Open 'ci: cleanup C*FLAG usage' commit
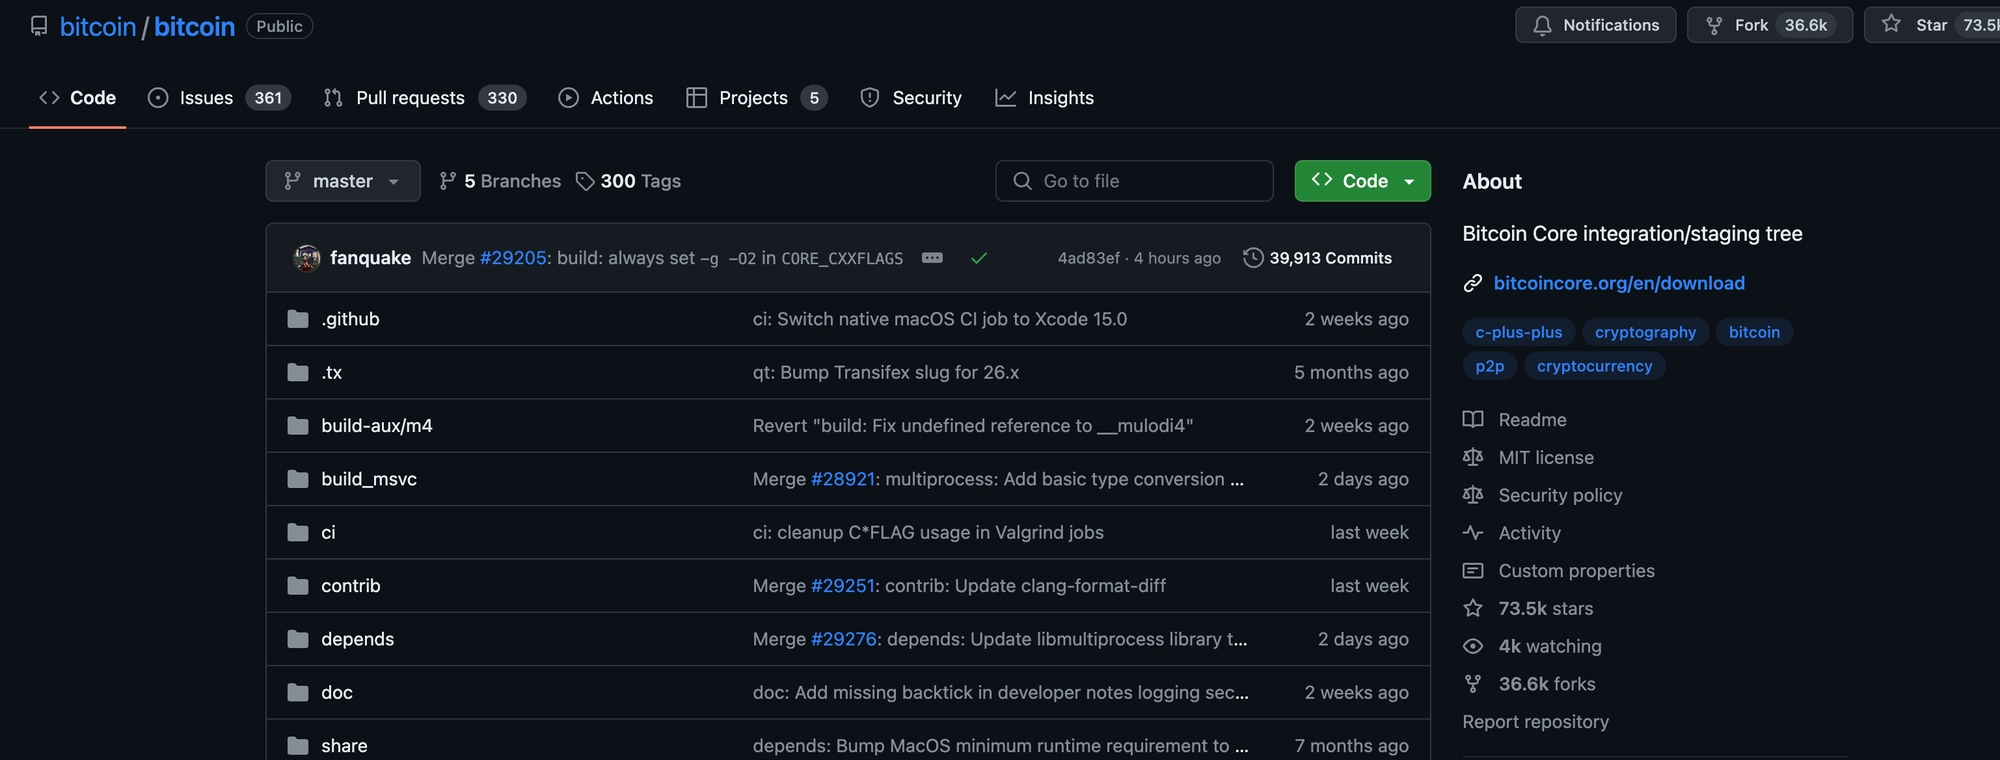This screenshot has width=2000, height=760. click(x=928, y=532)
